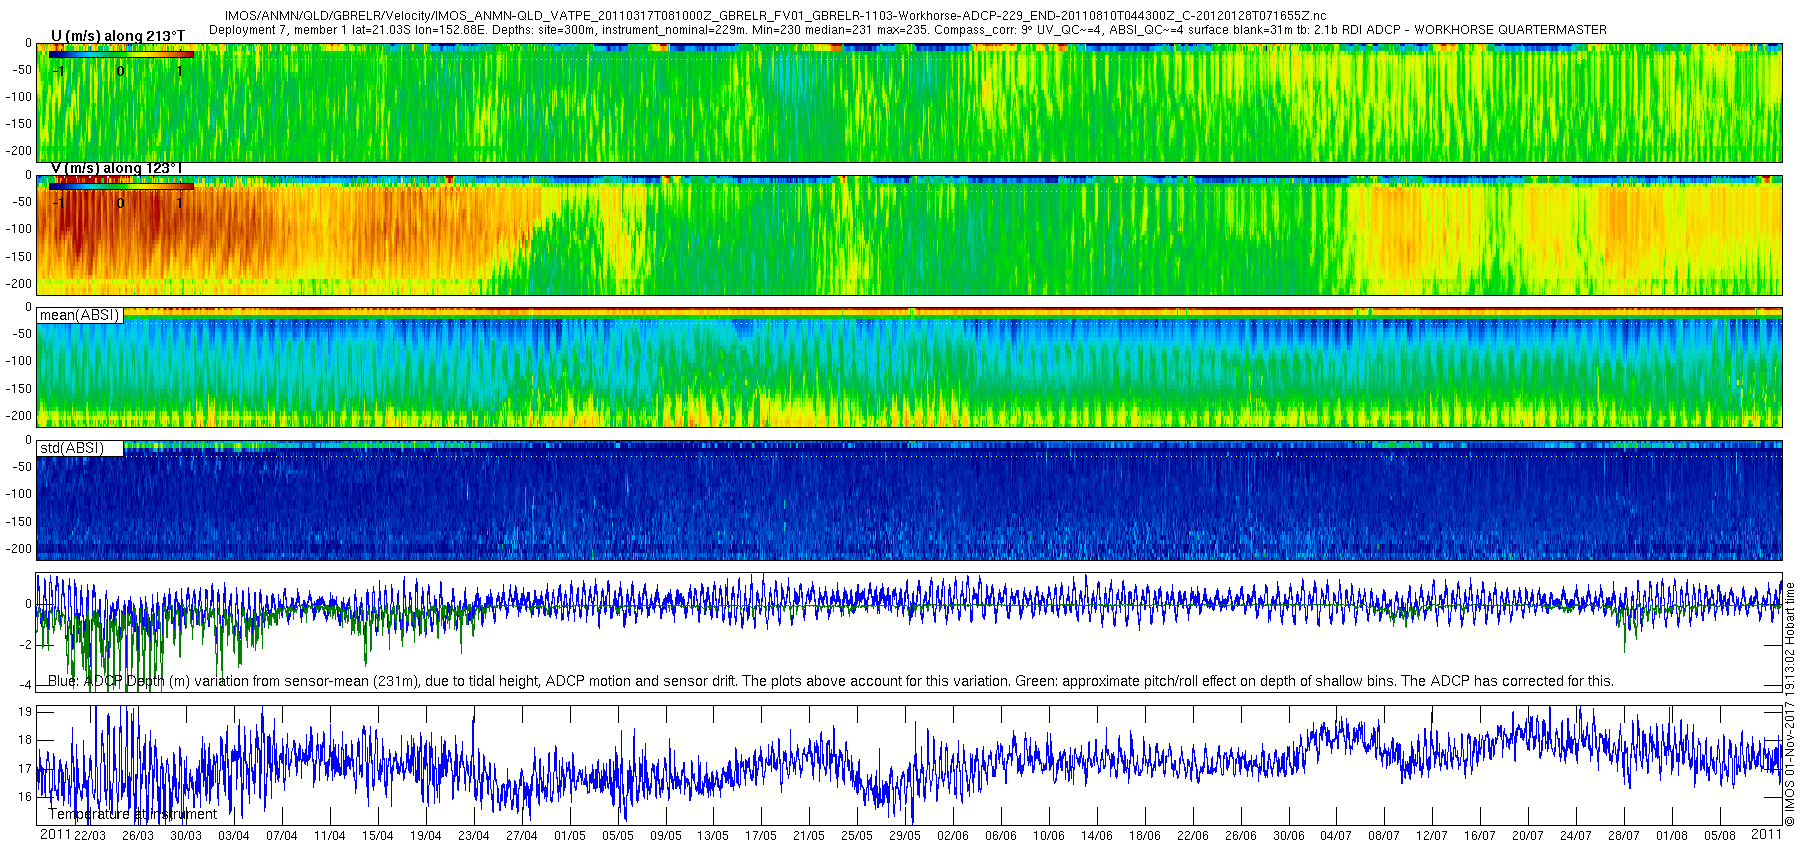
Task: Select the NetCDF file path title line
Action: tap(776, 16)
